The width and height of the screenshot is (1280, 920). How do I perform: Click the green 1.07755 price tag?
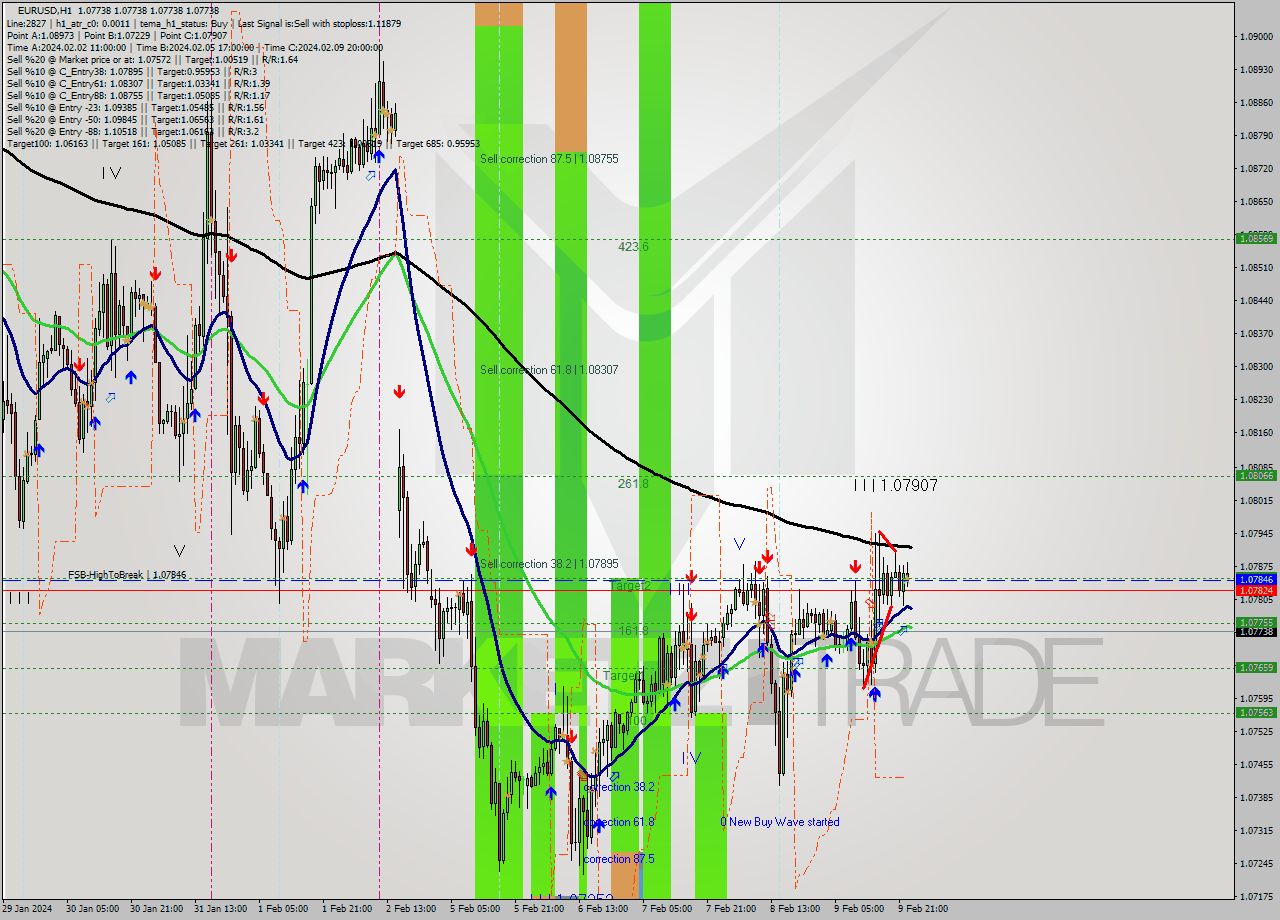coord(1256,622)
